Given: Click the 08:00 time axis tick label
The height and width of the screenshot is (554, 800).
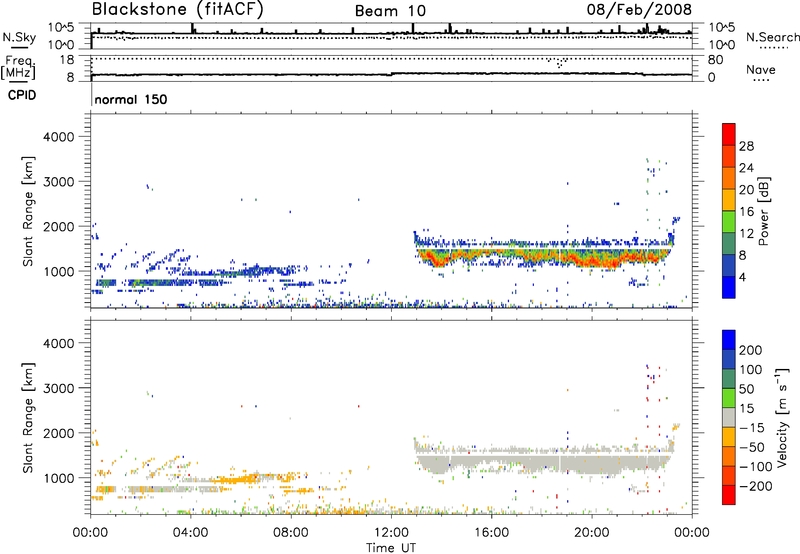Looking at the screenshot, I should click(291, 533).
